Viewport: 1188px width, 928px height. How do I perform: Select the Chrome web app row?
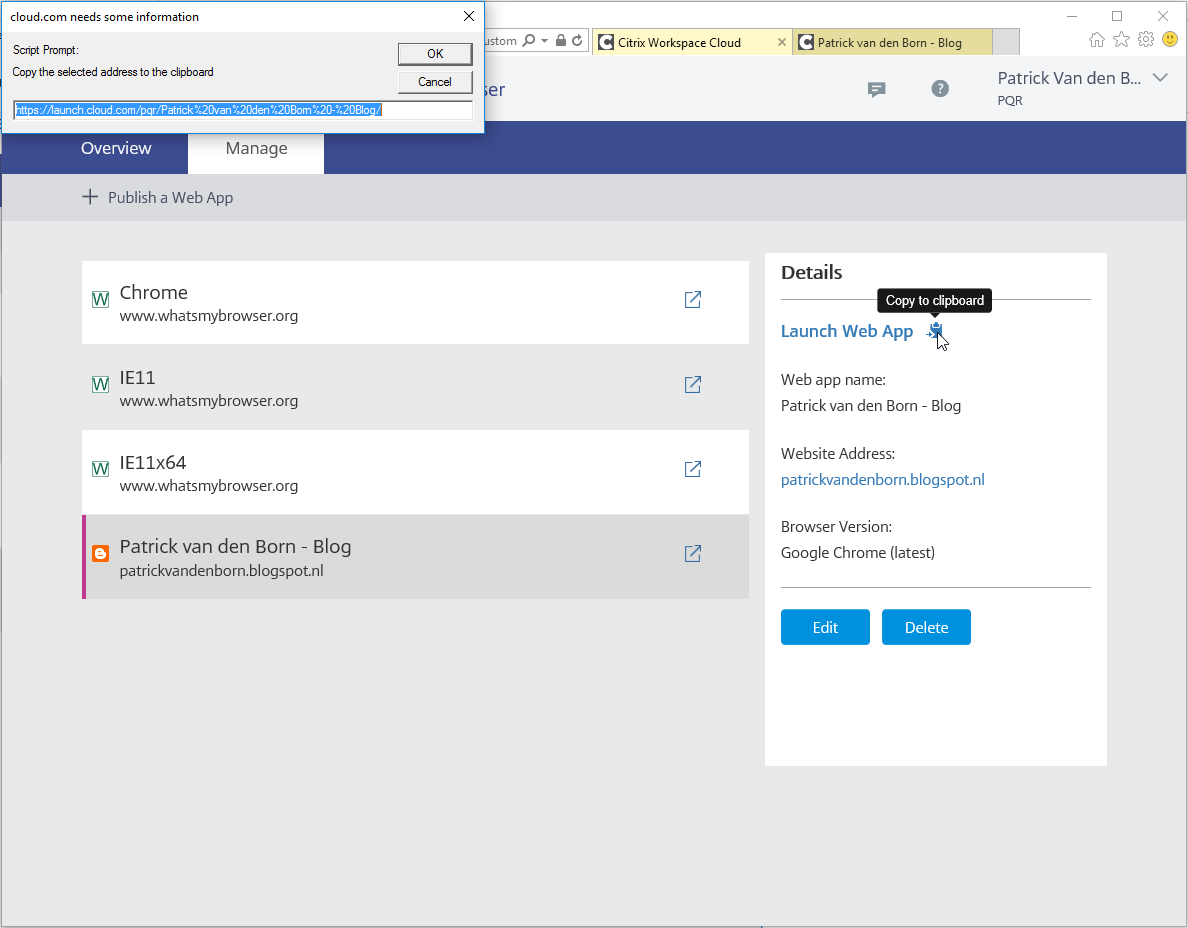coord(415,302)
